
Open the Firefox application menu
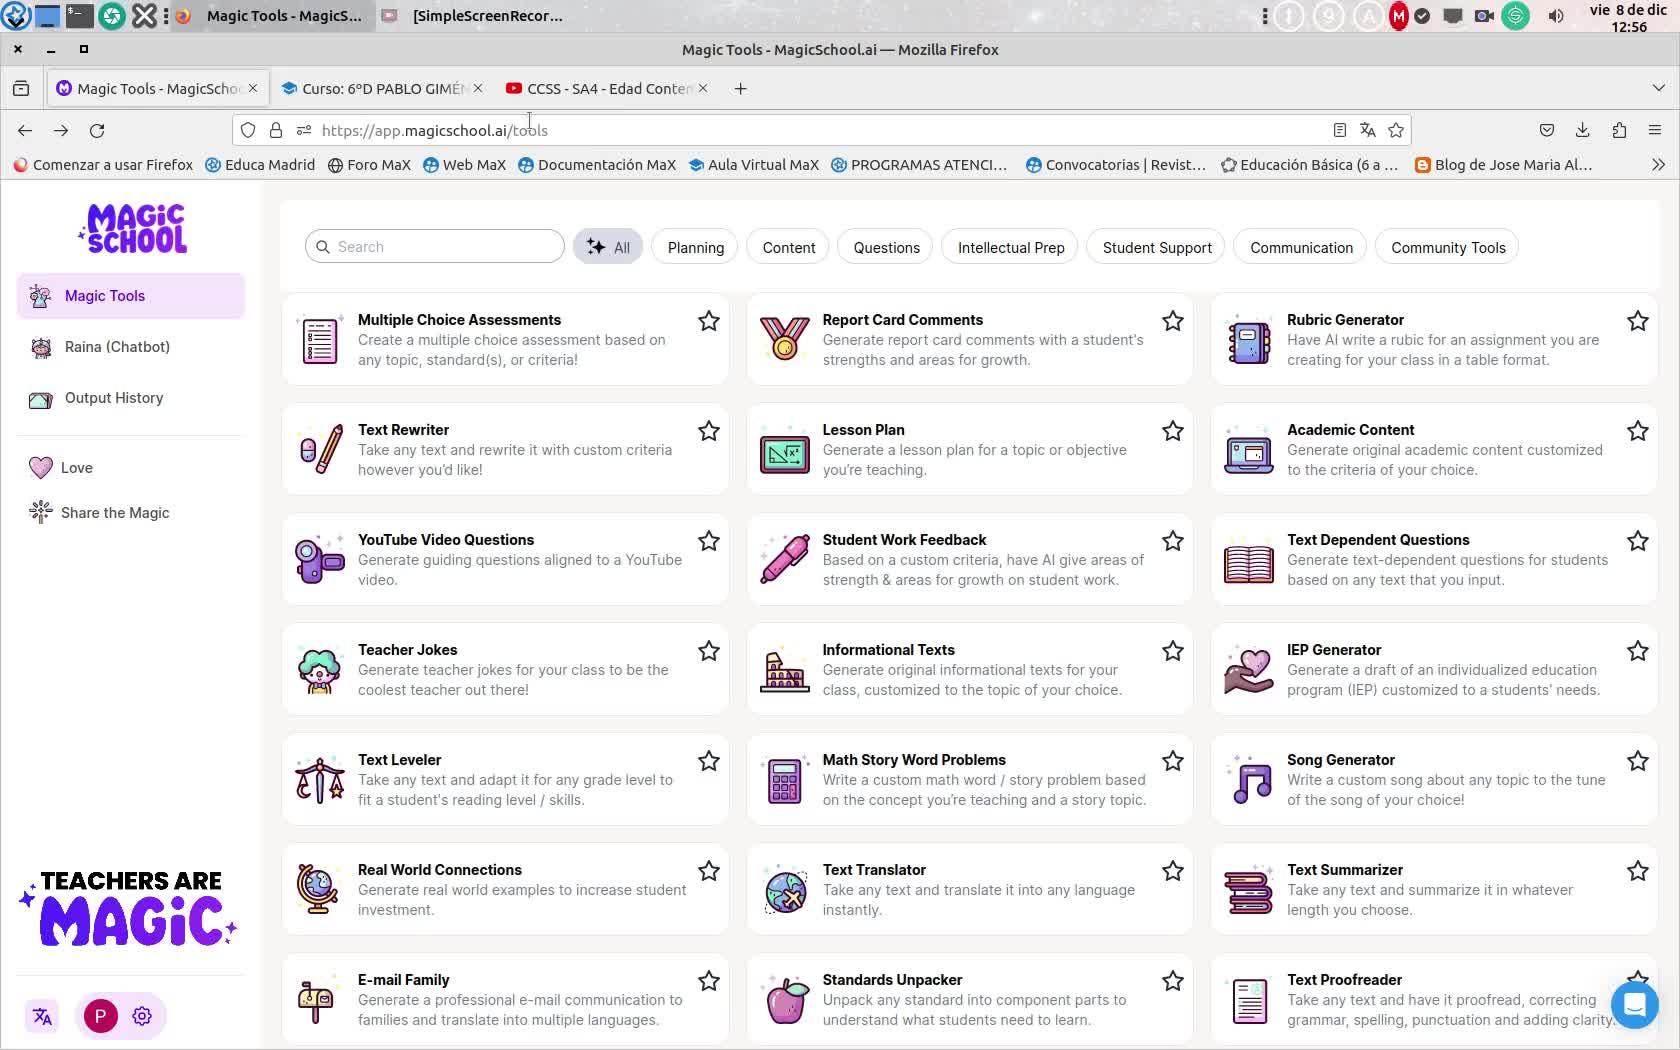coord(1655,130)
